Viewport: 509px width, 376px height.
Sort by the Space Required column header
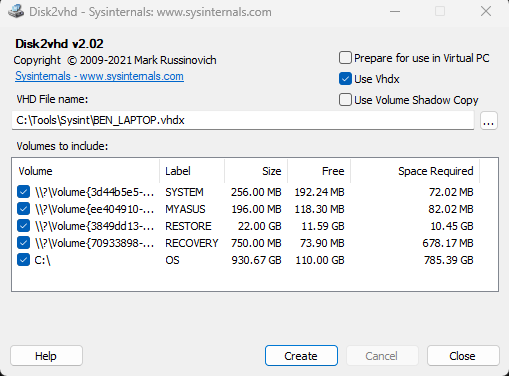click(415, 171)
